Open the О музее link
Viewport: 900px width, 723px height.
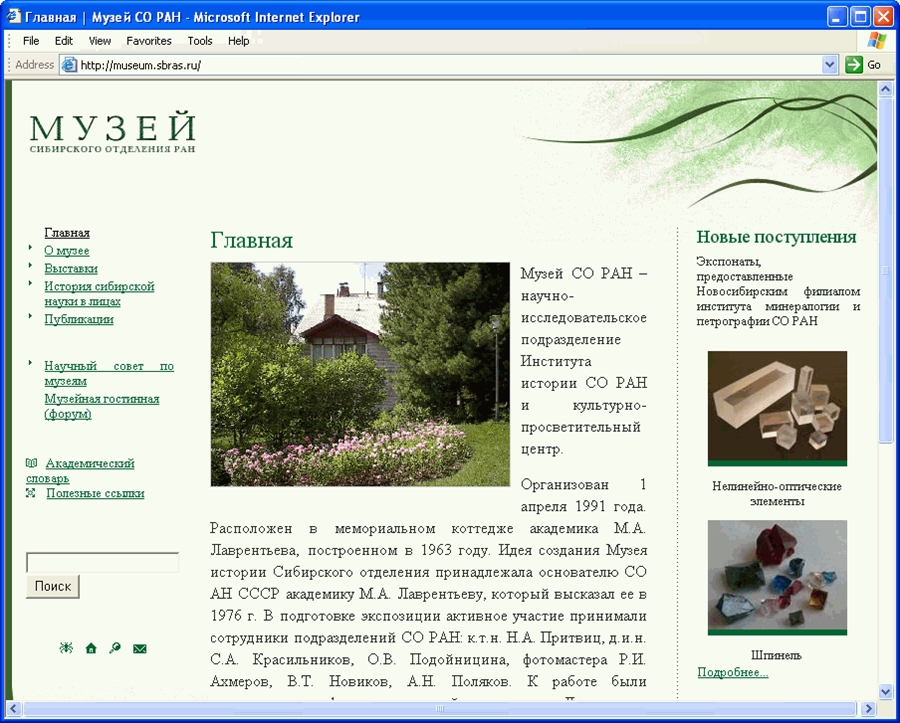[67, 251]
